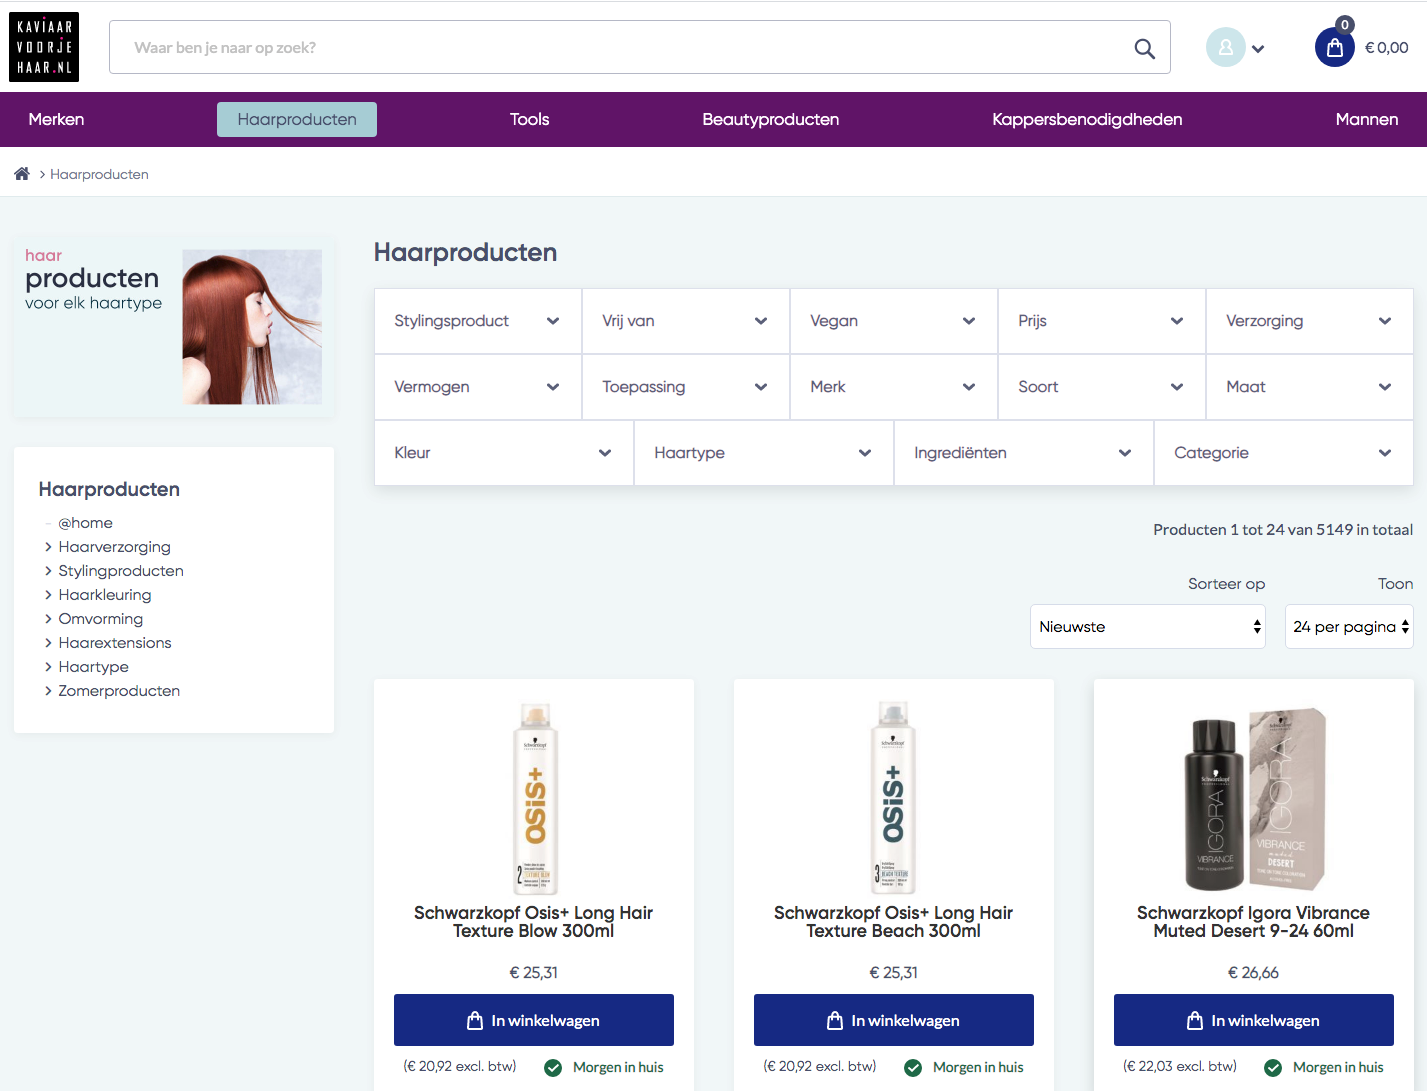Open the Beautyproducten menu
Image resolution: width=1427 pixels, height=1091 pixels.
(x=770, y=119)
